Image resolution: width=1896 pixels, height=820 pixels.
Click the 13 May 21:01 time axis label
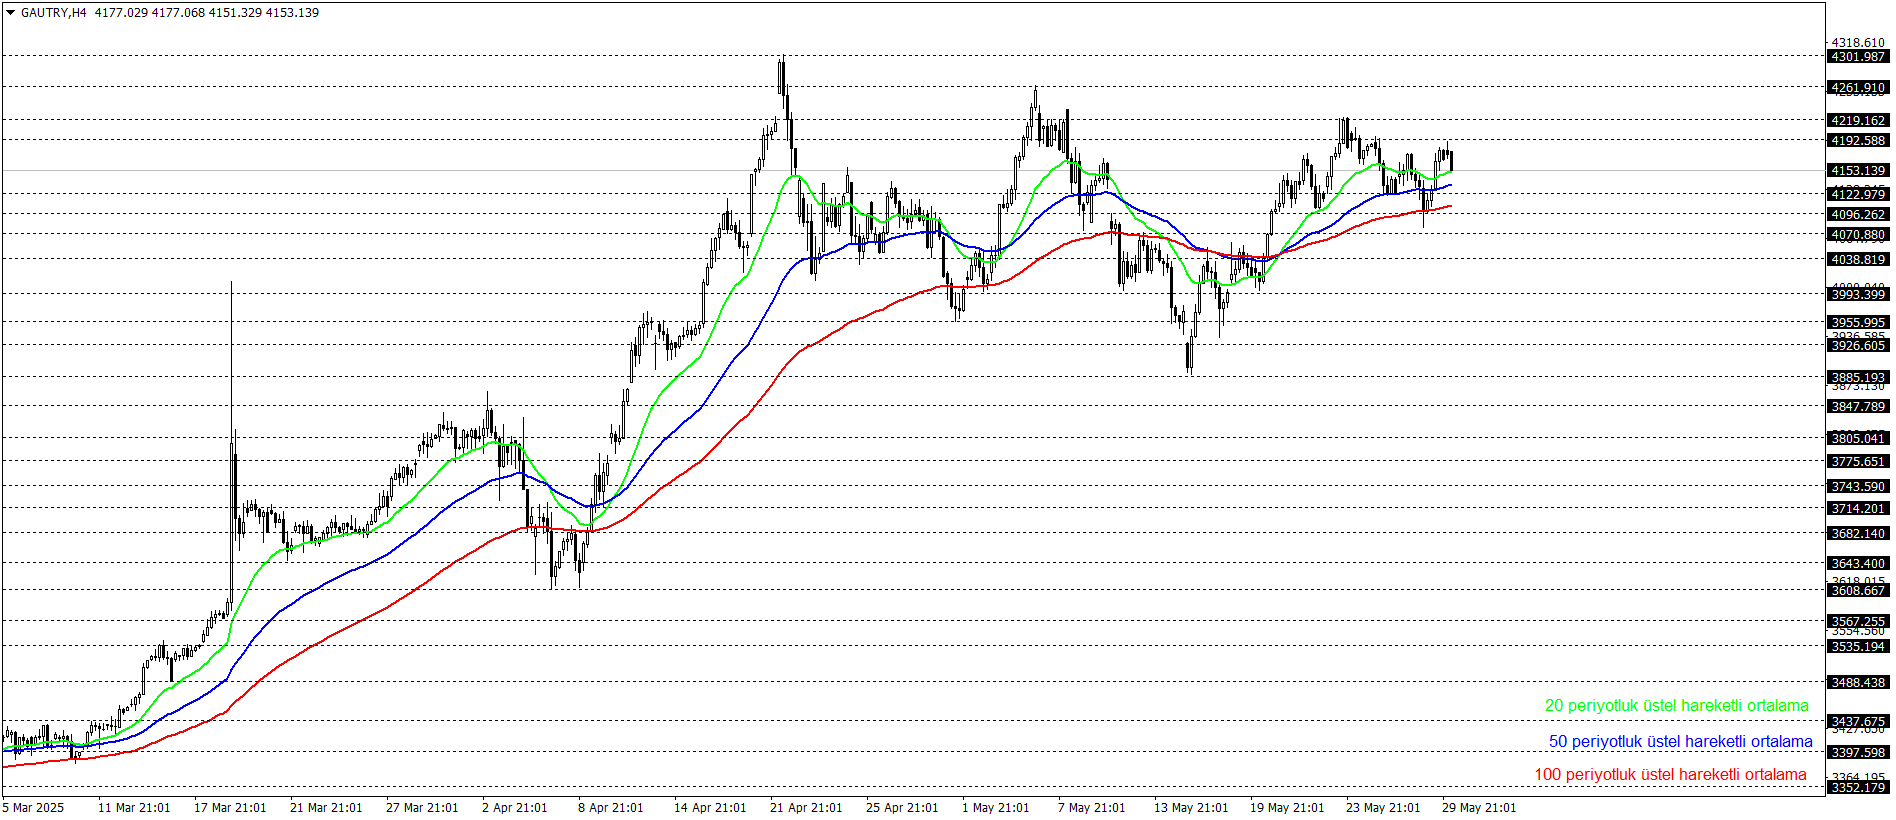pos(1191,808)
